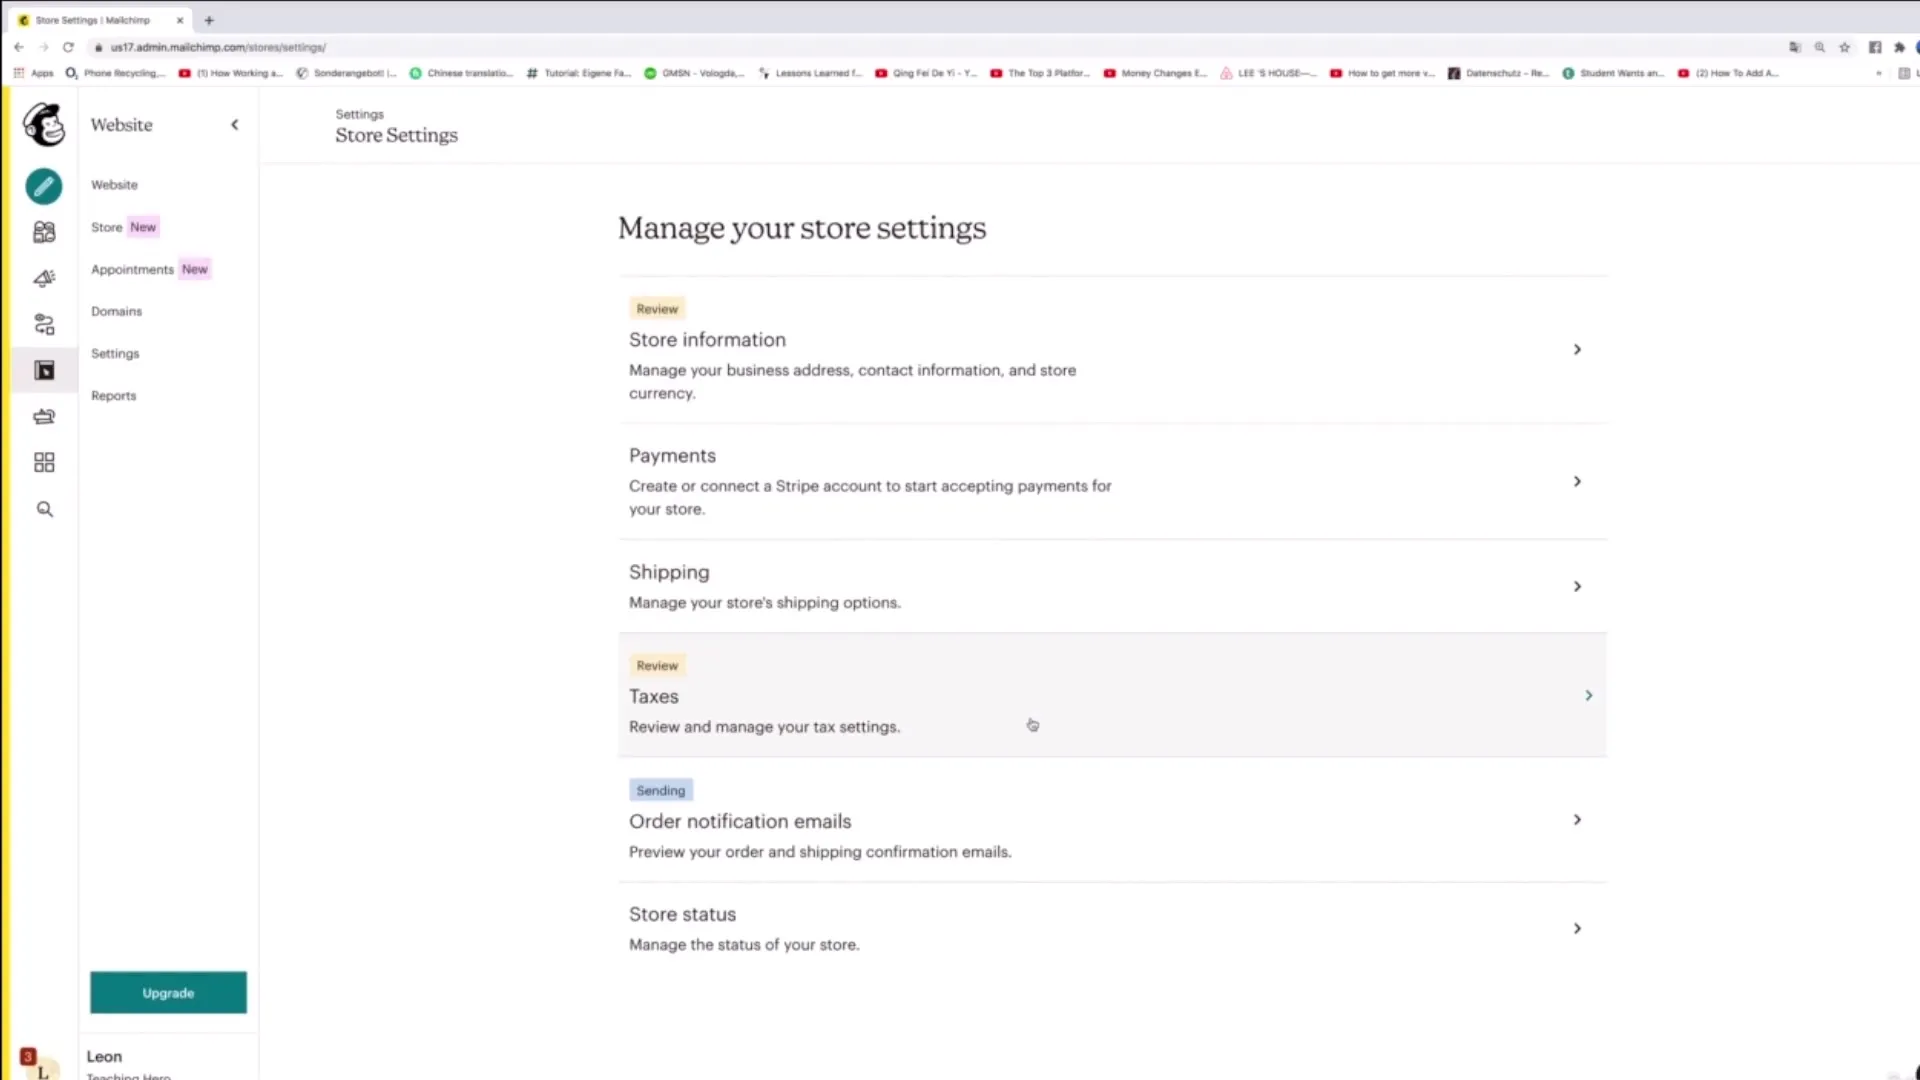Open Store information settings
The image size is (1920, 1080).
coord(1112,351)
